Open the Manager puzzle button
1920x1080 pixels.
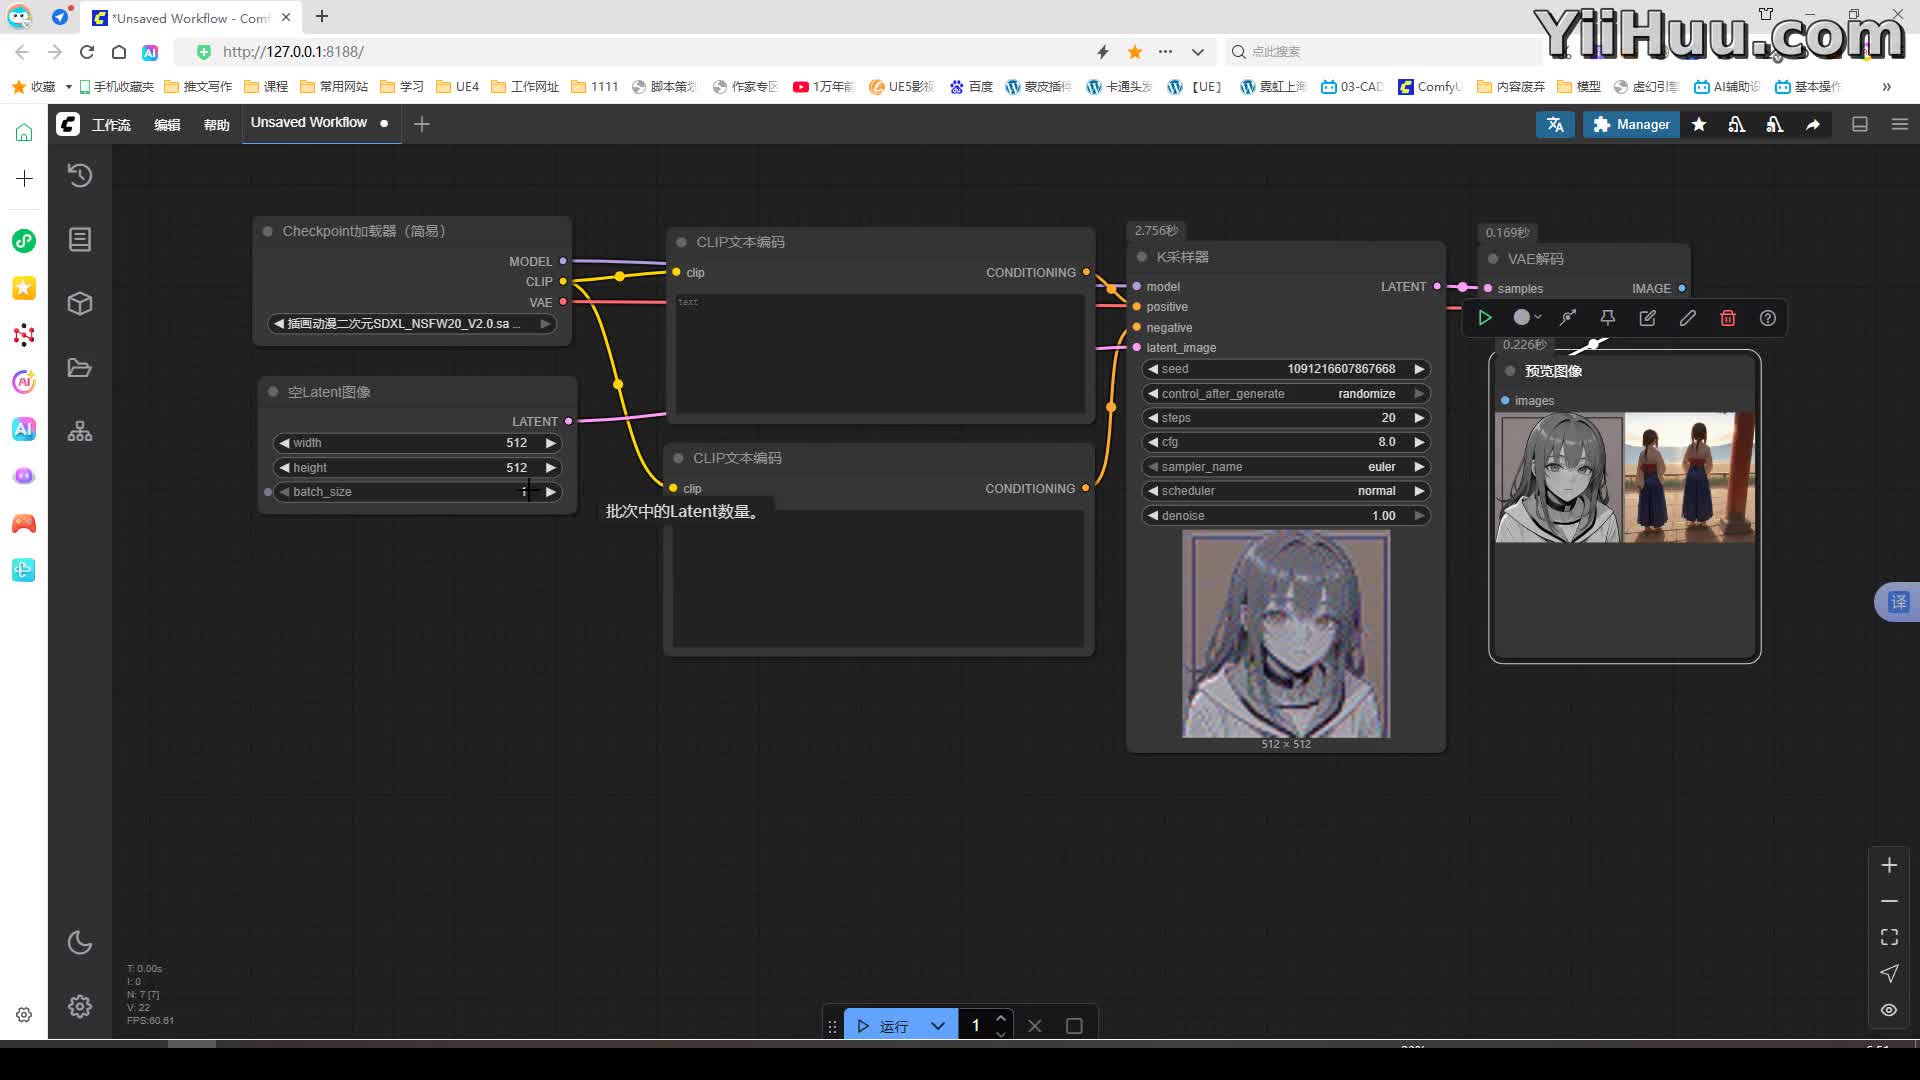pyautogui.click(x=1631, y=124)
